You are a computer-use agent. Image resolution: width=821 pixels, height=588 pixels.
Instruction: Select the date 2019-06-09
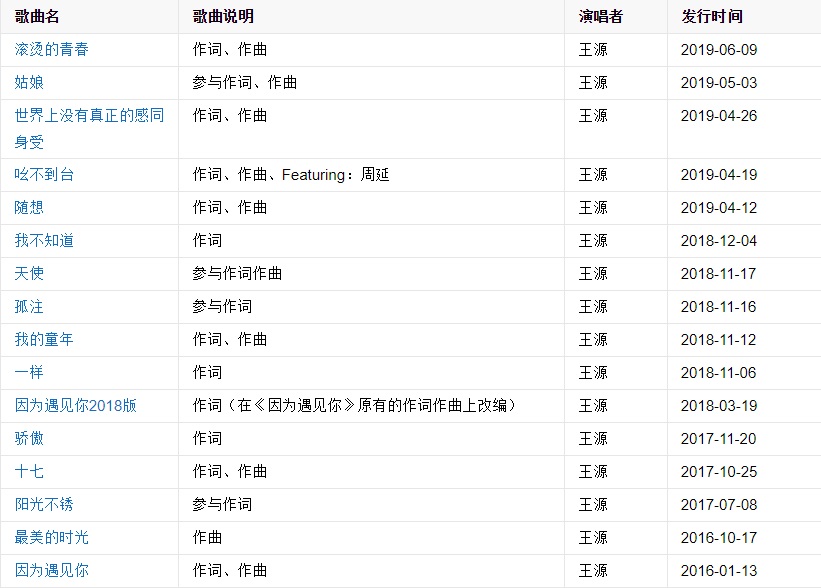[x=719, y=49]
